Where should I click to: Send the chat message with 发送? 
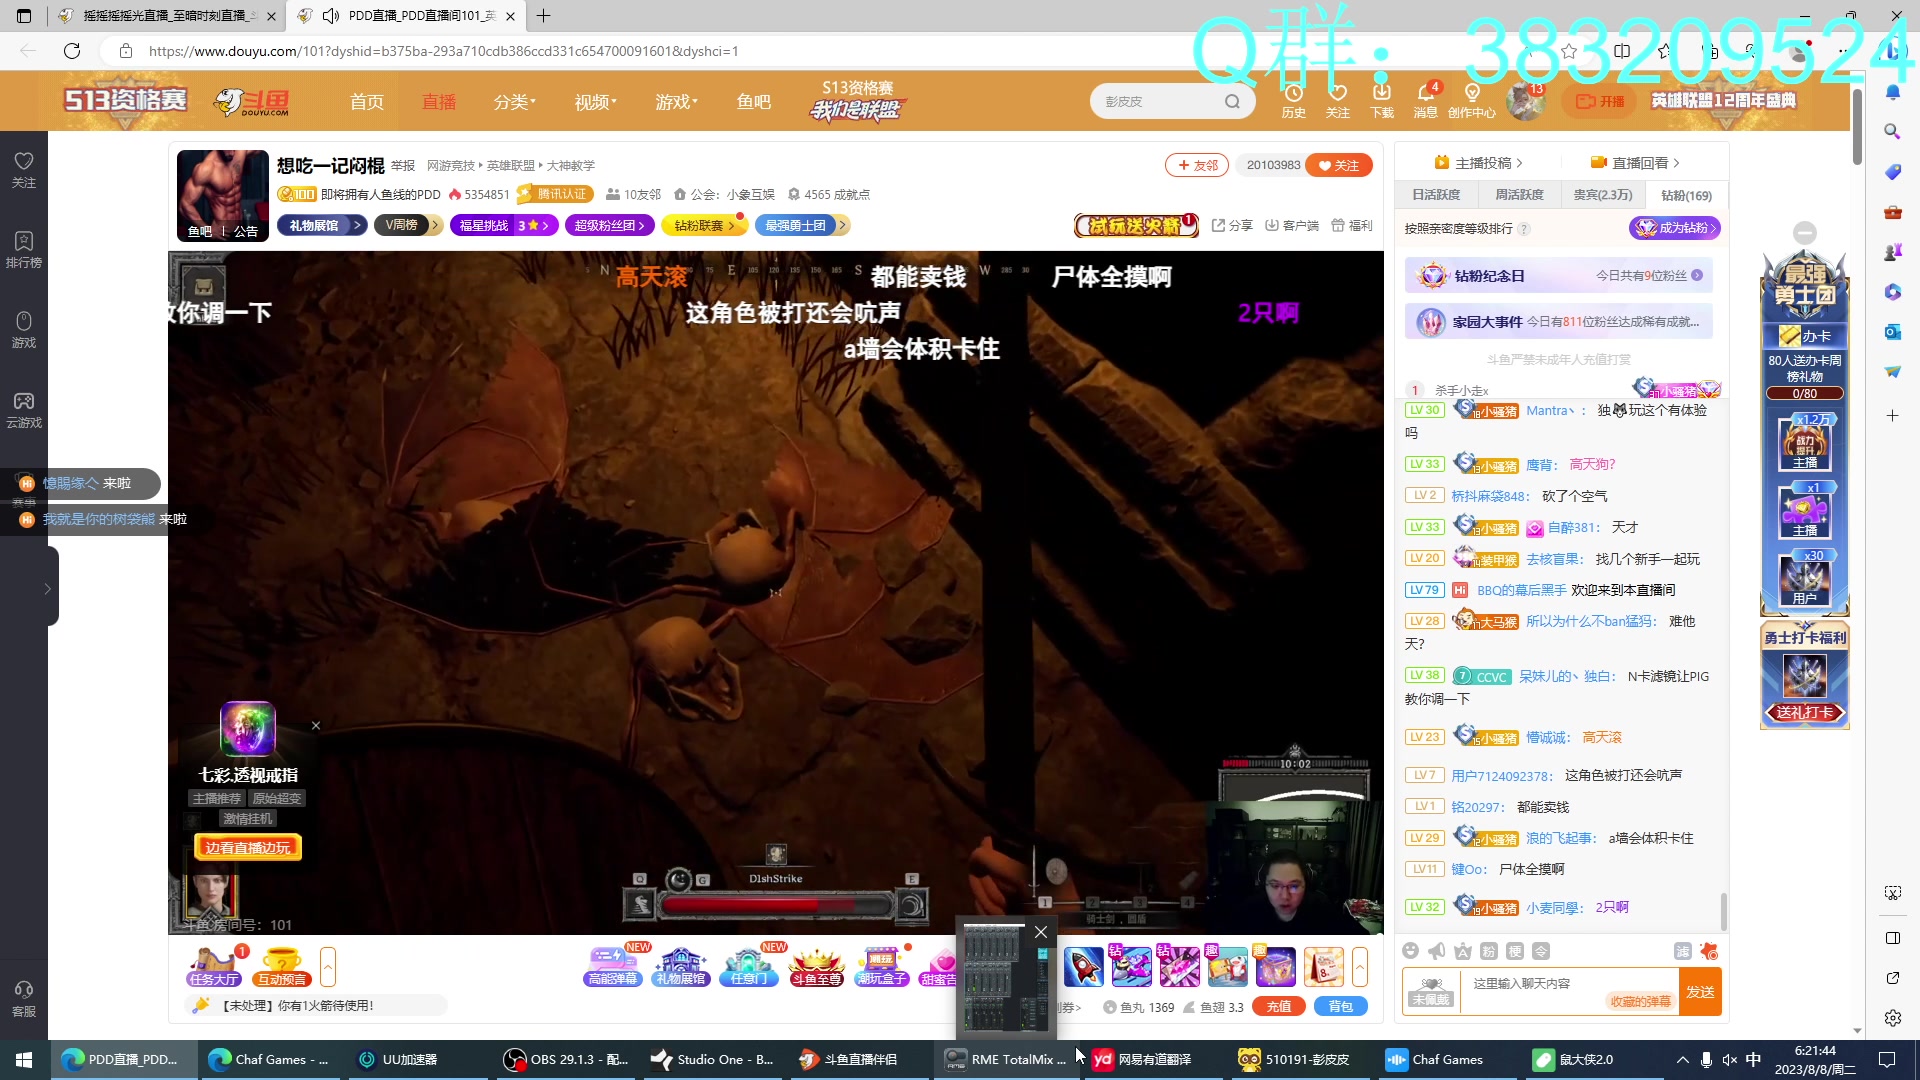tap(1700, 992)
